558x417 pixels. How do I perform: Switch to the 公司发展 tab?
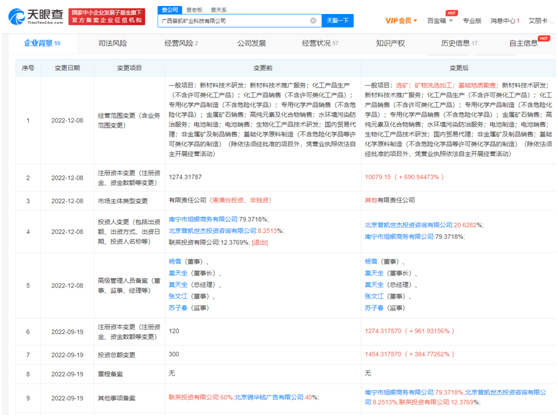(252, 43)
